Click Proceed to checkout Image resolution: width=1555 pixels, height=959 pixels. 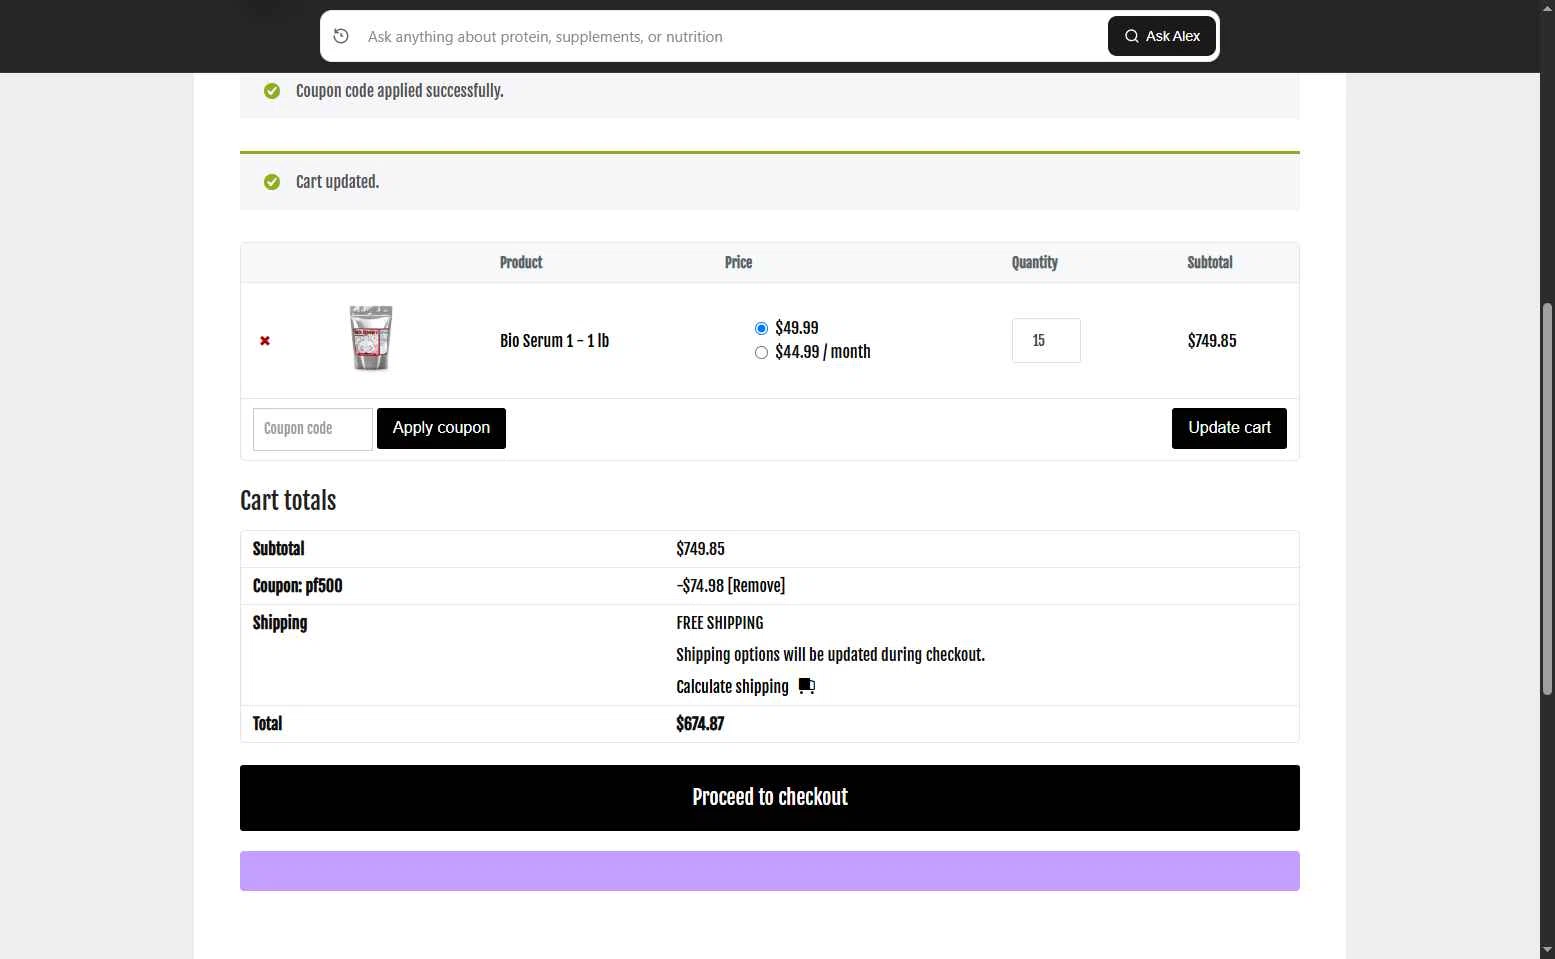coord(770,798)
